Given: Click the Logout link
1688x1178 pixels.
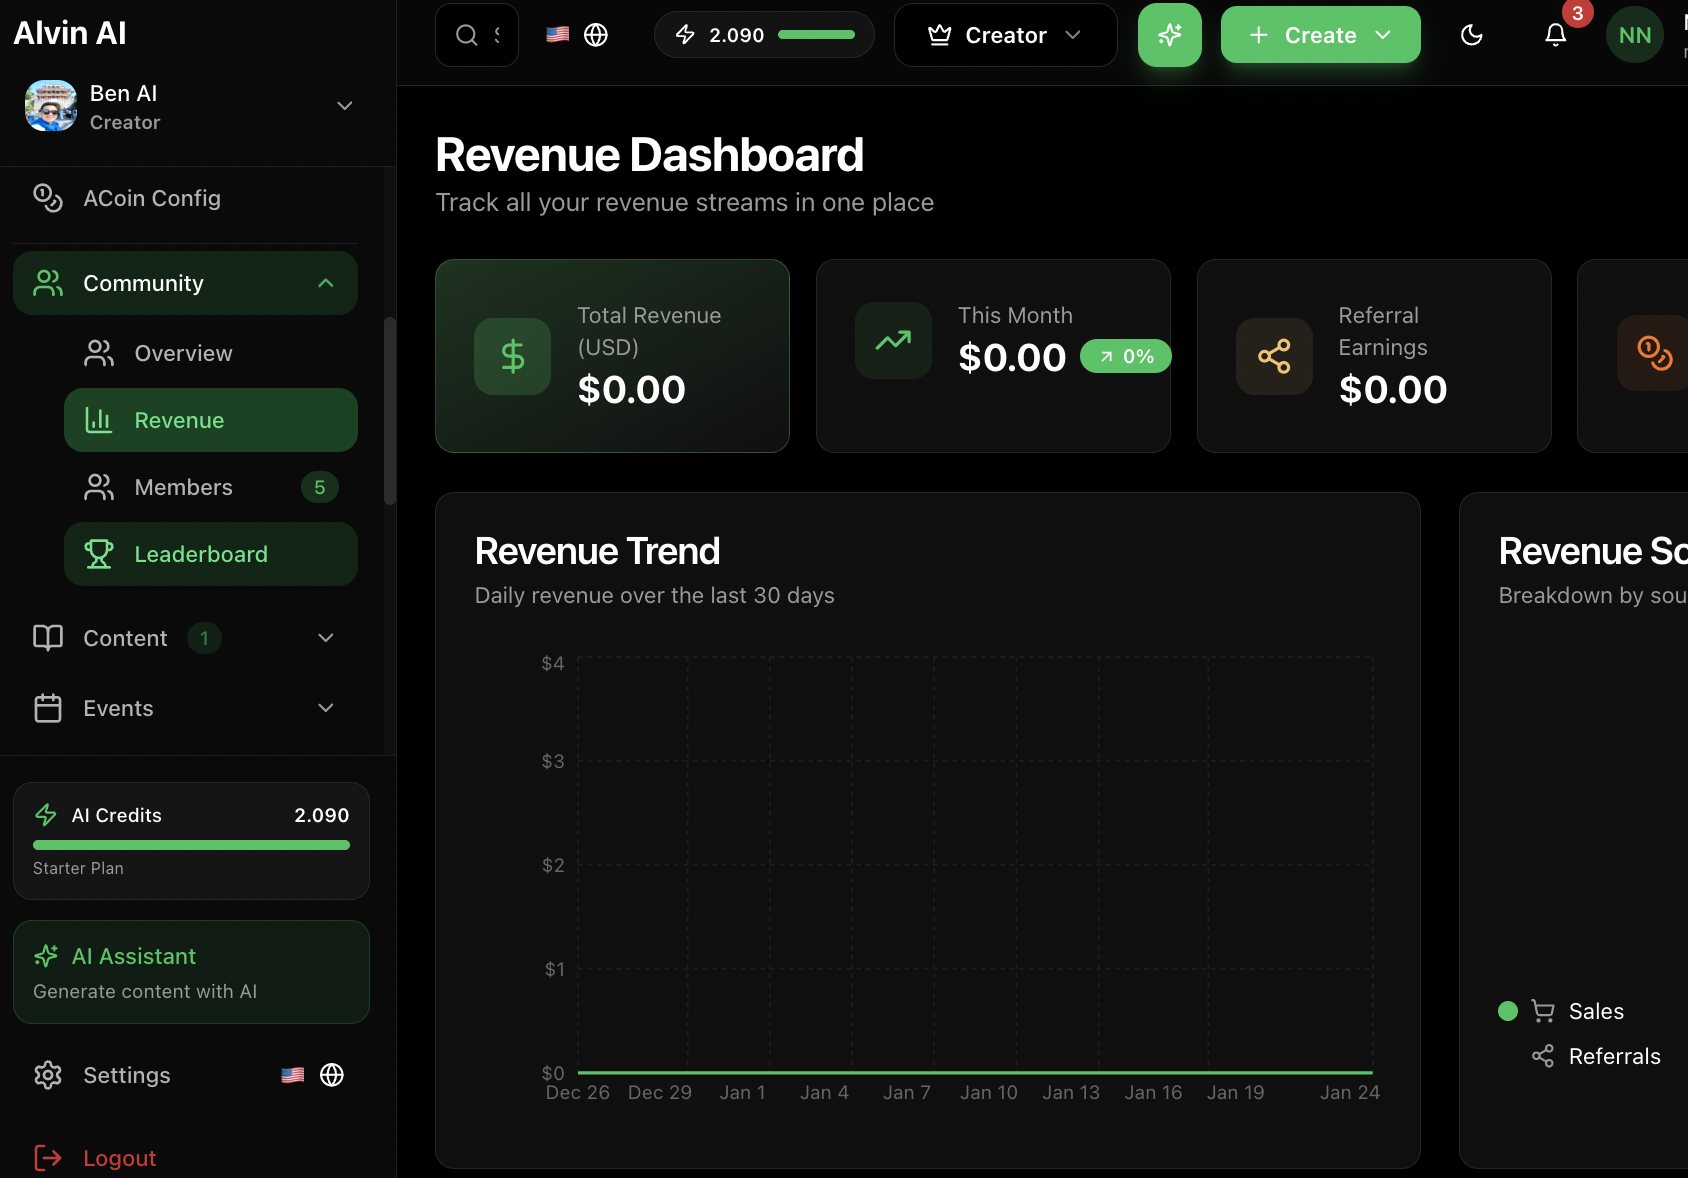Looking at the screenshot, I should point(120,1158).
